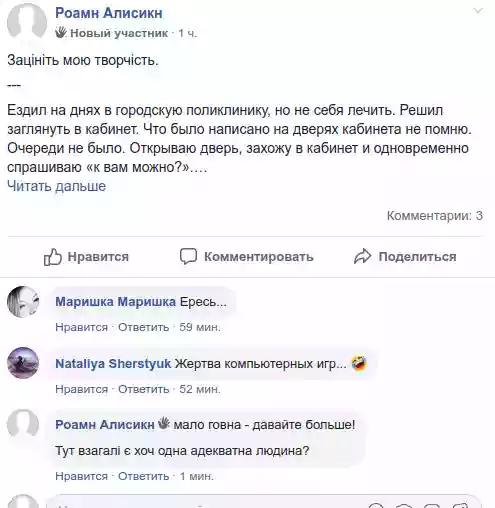Show the Комментарии: 3 count
Screen dimensions: 495x508
pyautogui.click(x=435, y=216)
